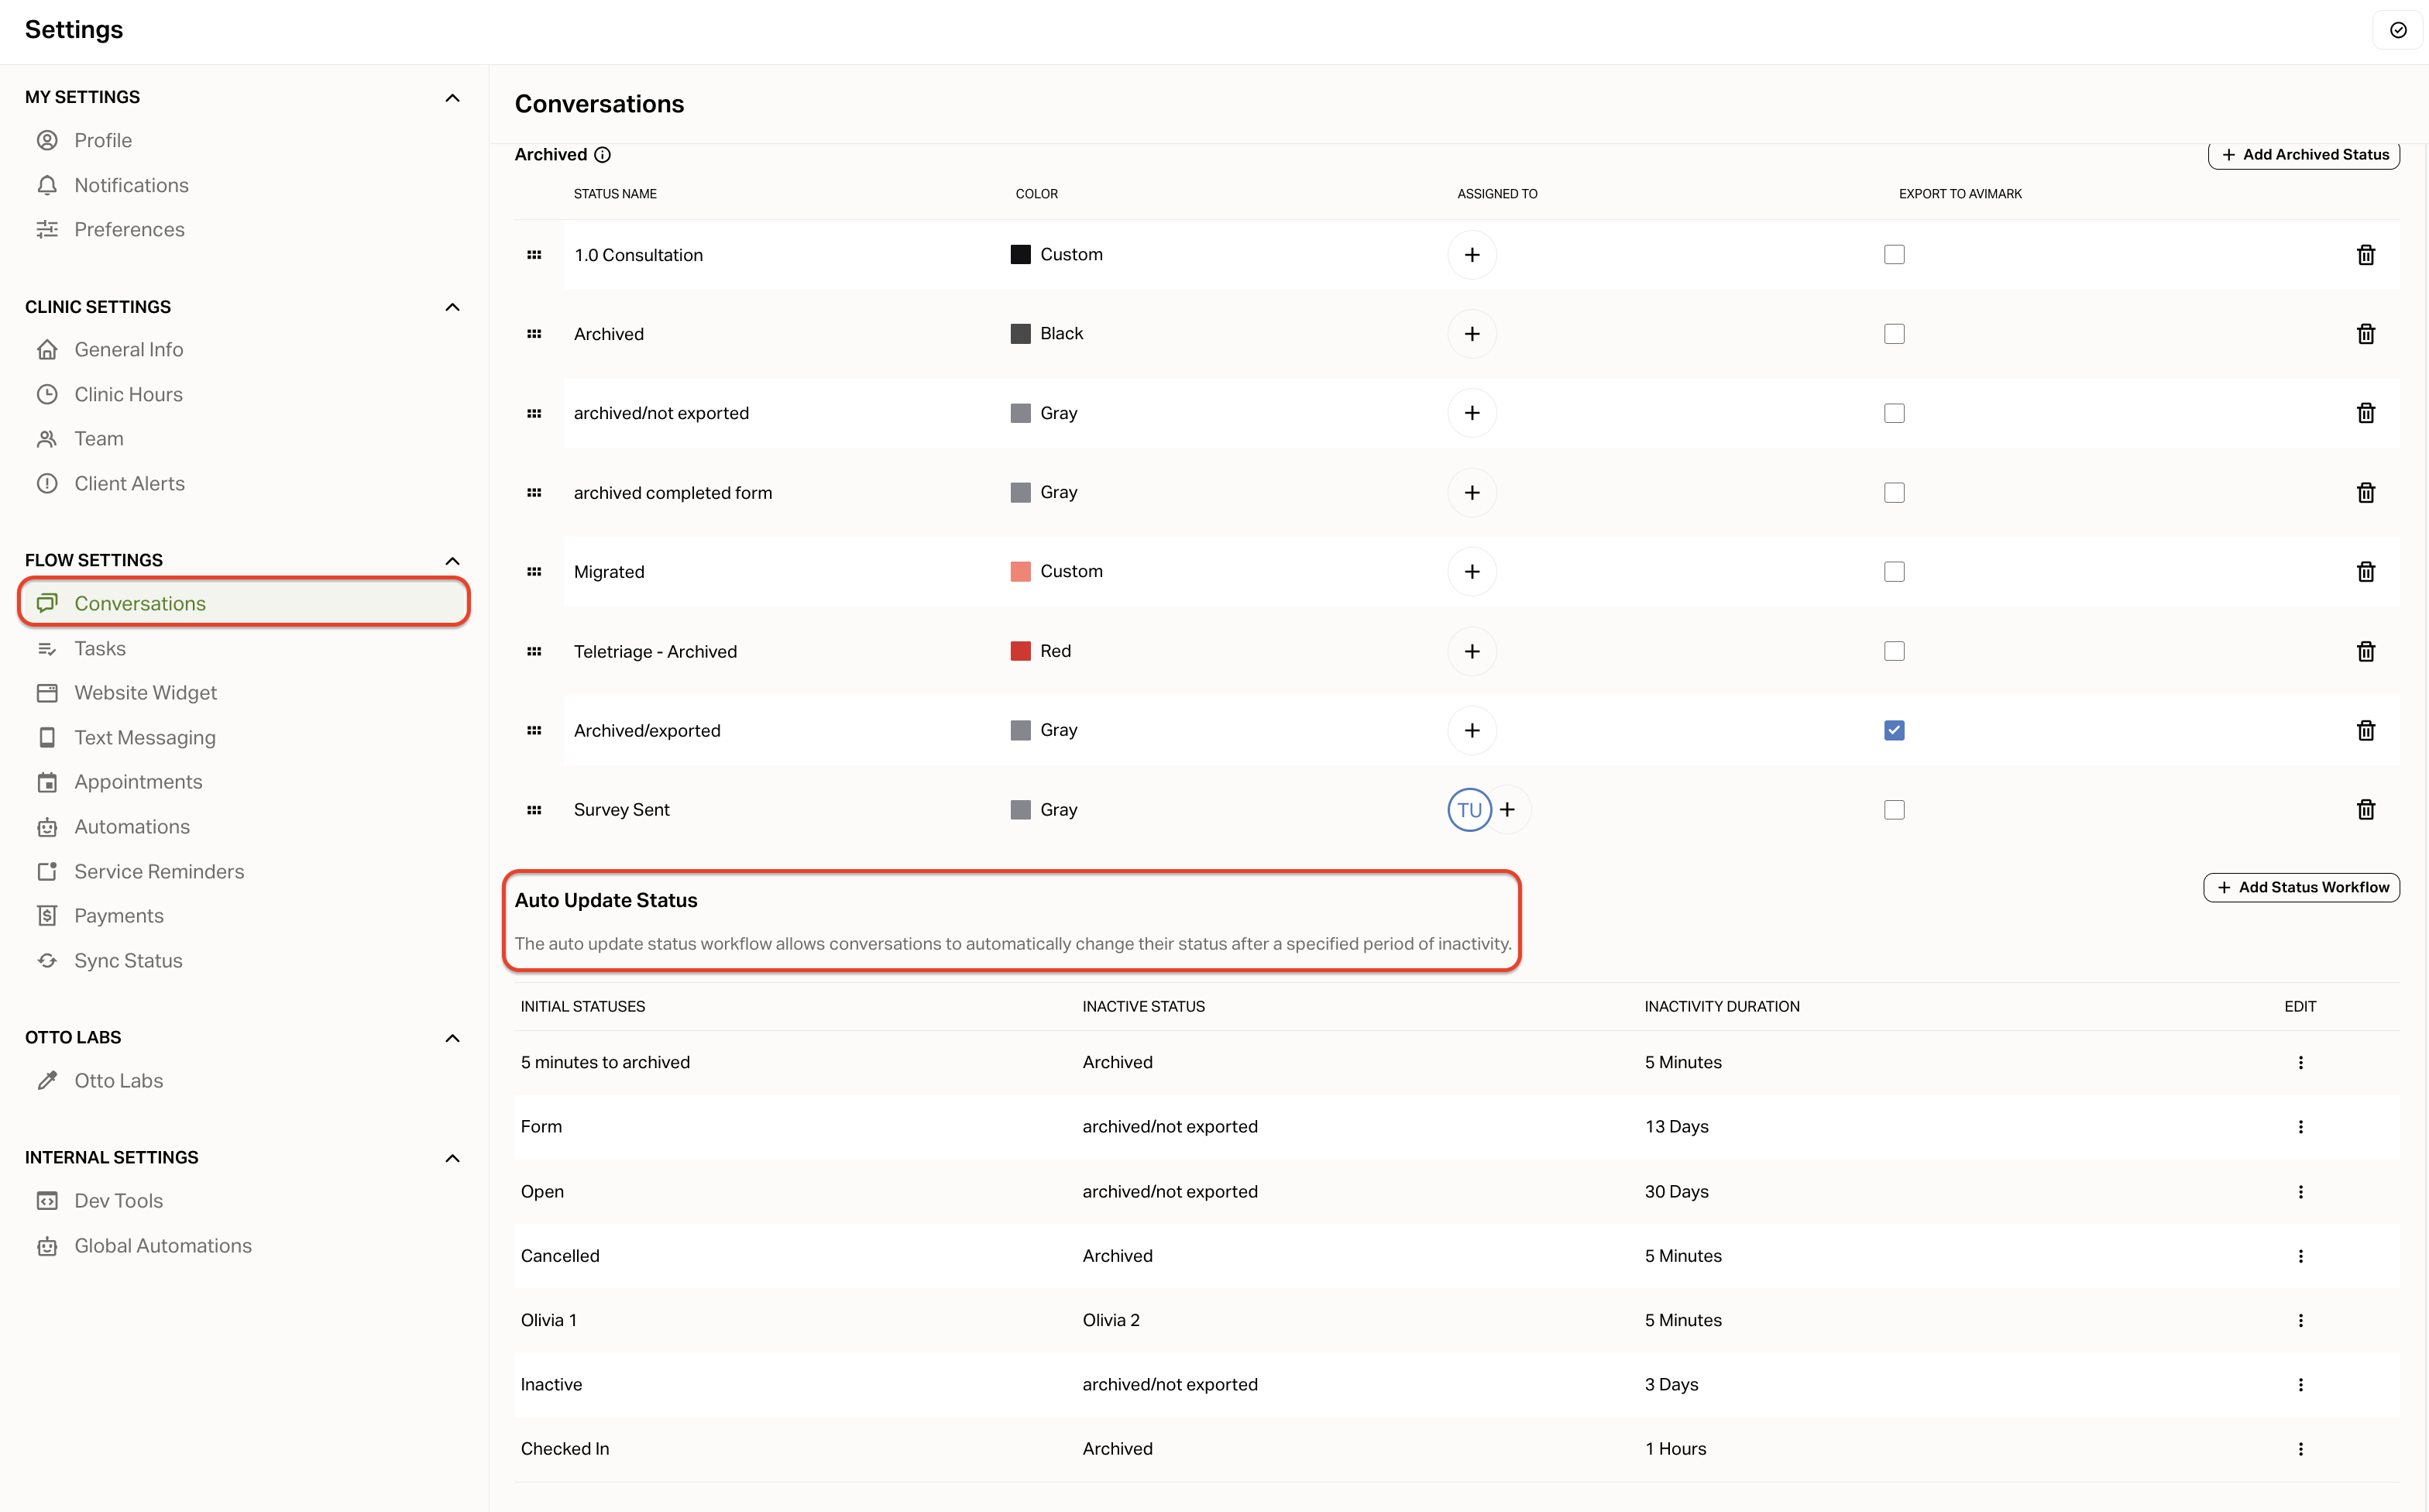Check Avimark export for Teletriage - Archived
Viewport: 2429px width, 1512px height.
1894,652
